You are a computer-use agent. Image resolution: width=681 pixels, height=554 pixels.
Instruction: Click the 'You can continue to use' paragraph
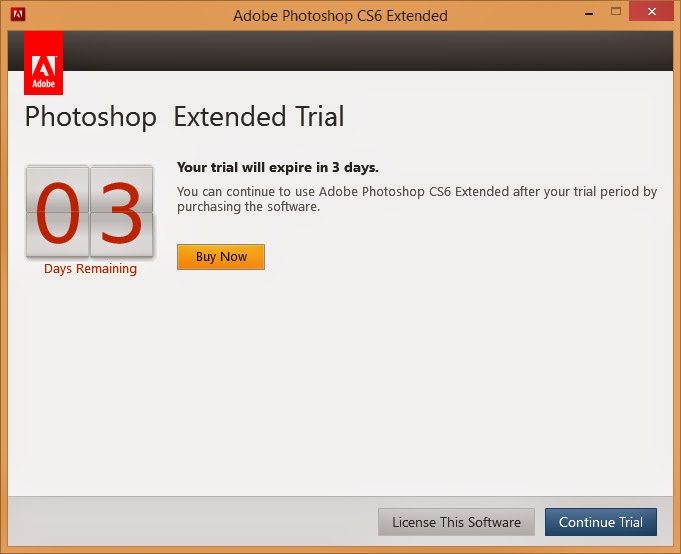click(x=417, y=199)
